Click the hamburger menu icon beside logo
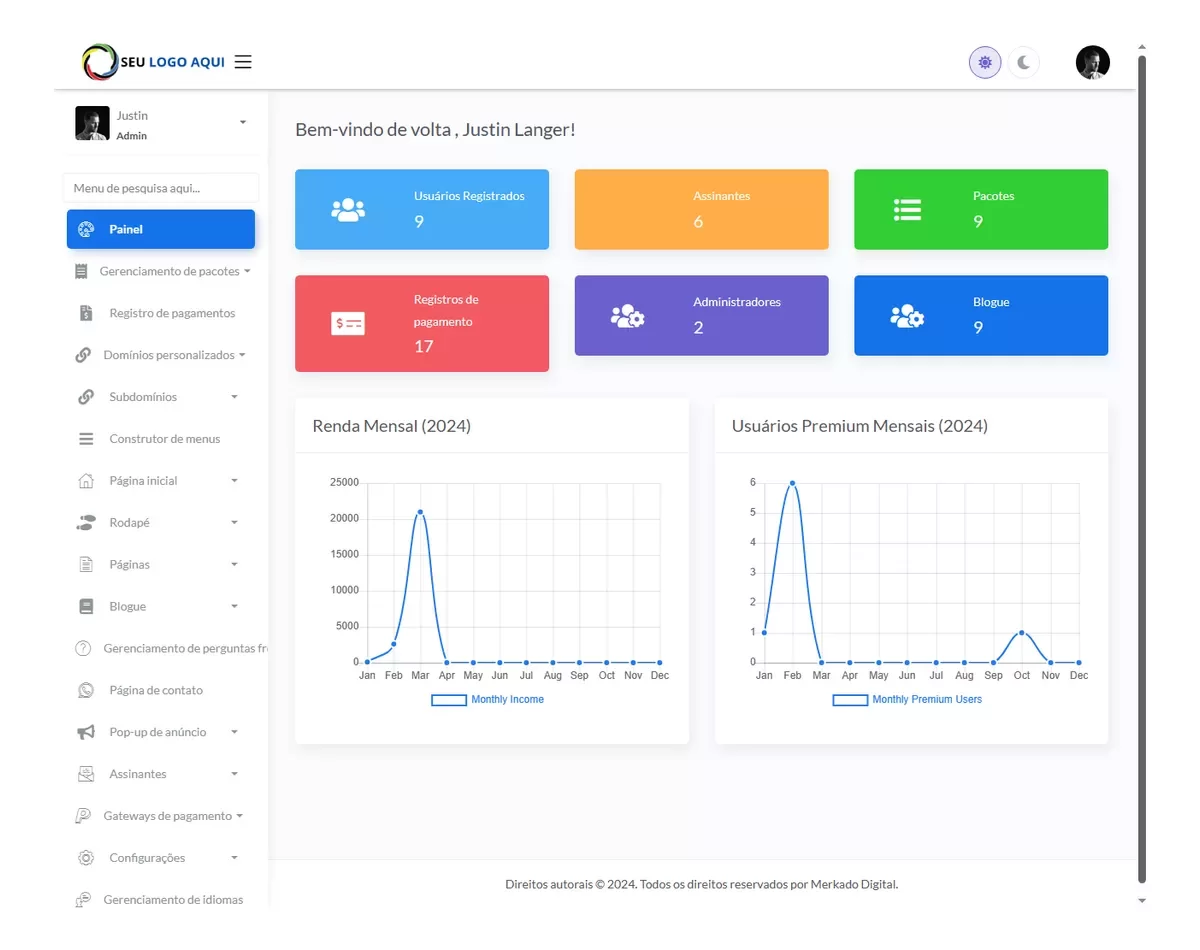 [243, 62]
